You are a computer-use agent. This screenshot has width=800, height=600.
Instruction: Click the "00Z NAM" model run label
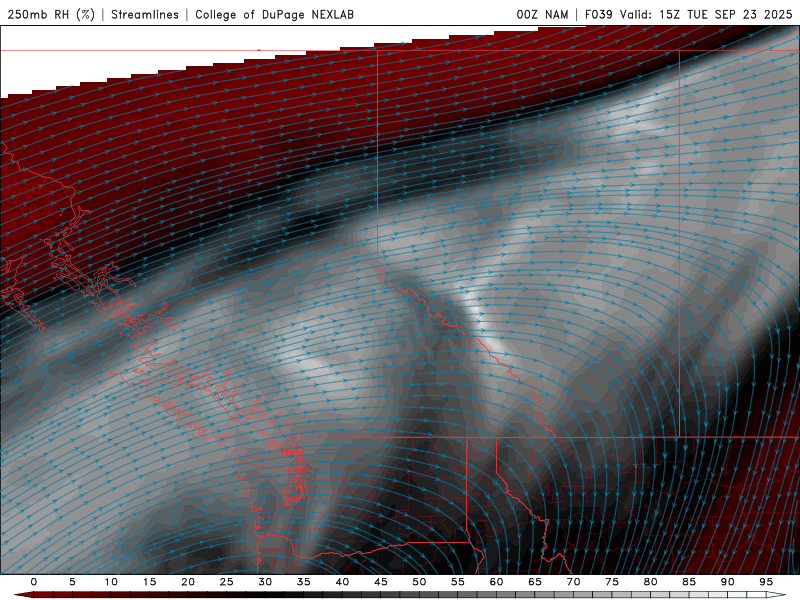pyautogui.click(x=542, y=15)
